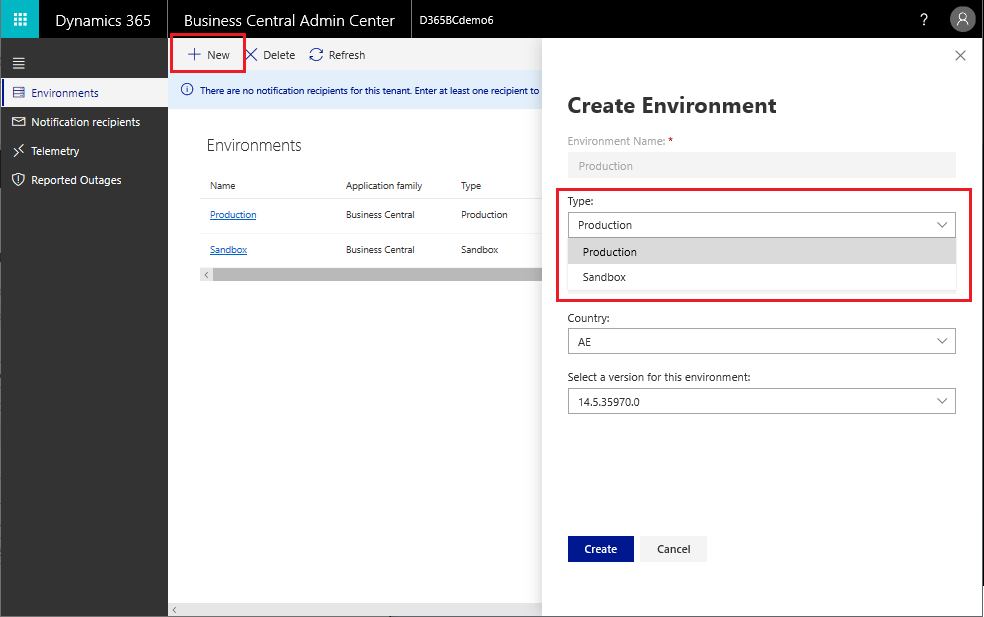Image resolution: width=984 pixels, height=617 pixels.
Task: Open the Sandbox environment link
Action: (x=228, y=250)
